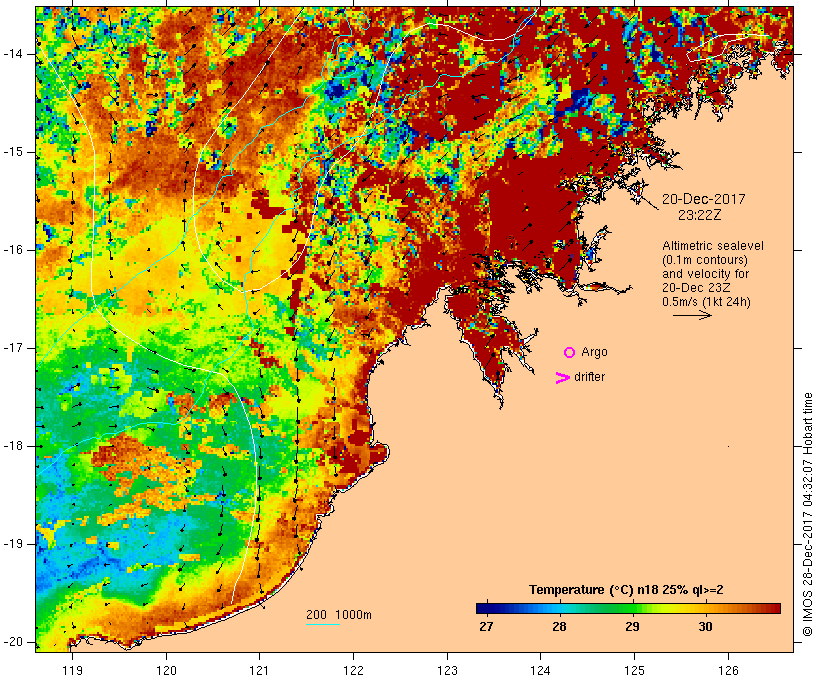Click the colorbar label '30'

click(x=705, y=627)
